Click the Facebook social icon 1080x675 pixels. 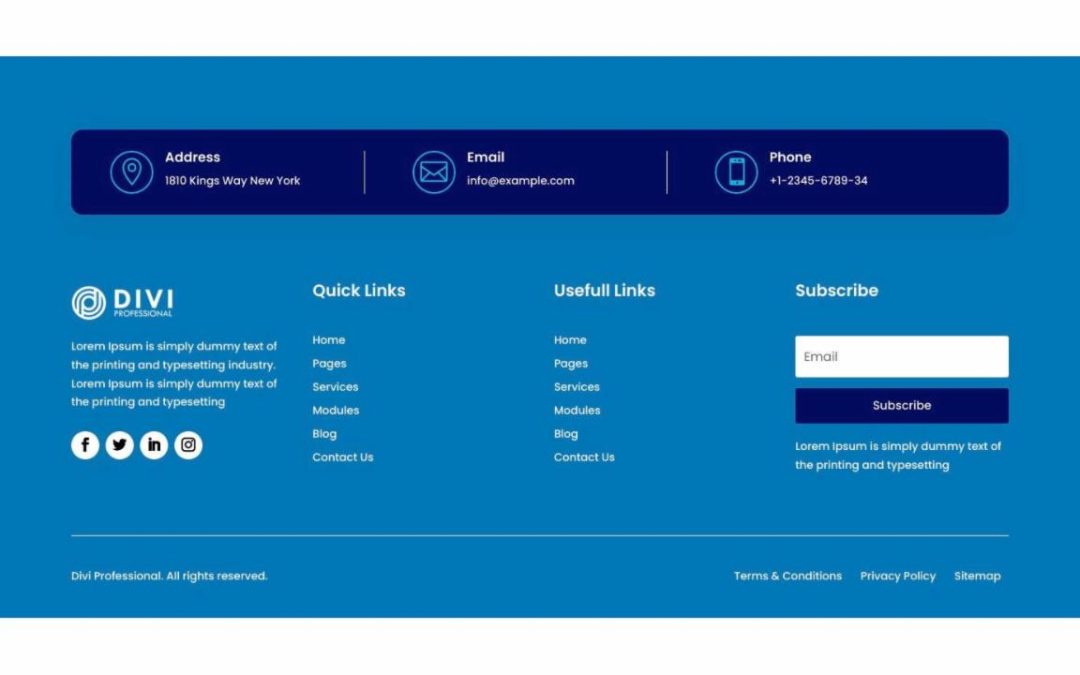coord(85,445)
